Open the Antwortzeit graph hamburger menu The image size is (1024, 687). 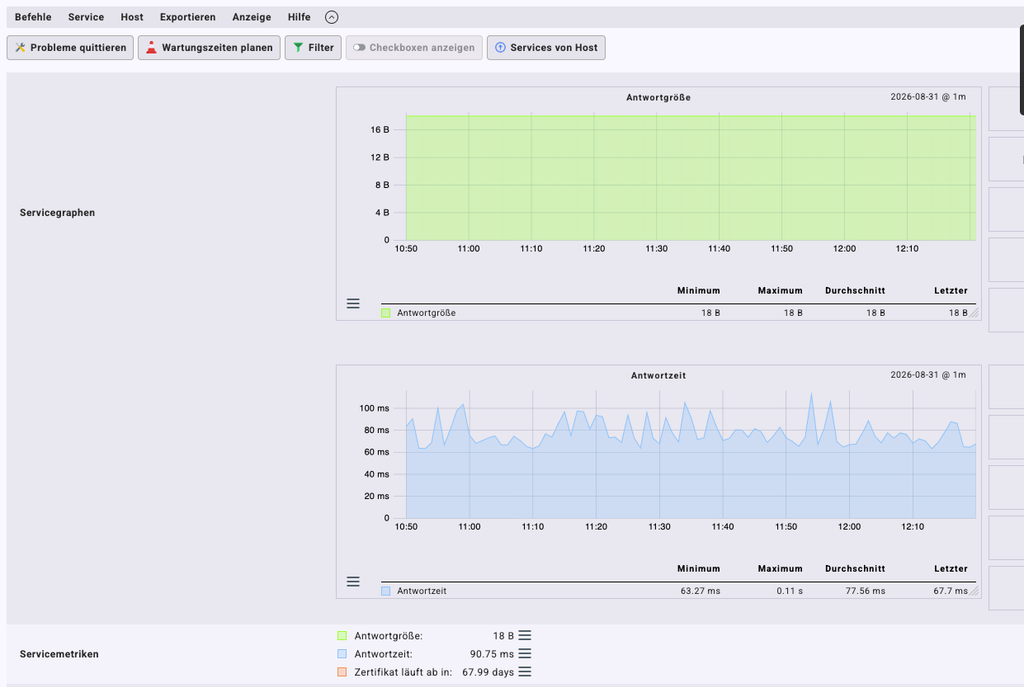tap(353, 582)
